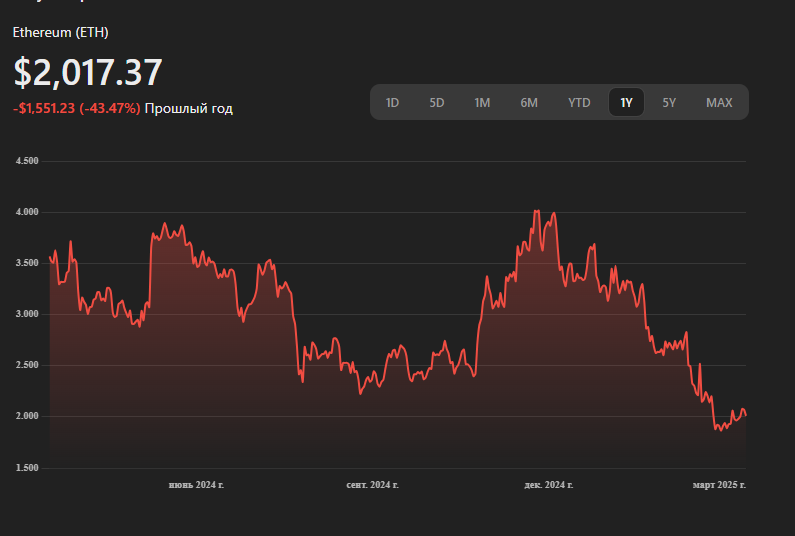Viewport: 795px width, 536px height.
Task: Select the YTD range tab
Action: coord(579,102)
